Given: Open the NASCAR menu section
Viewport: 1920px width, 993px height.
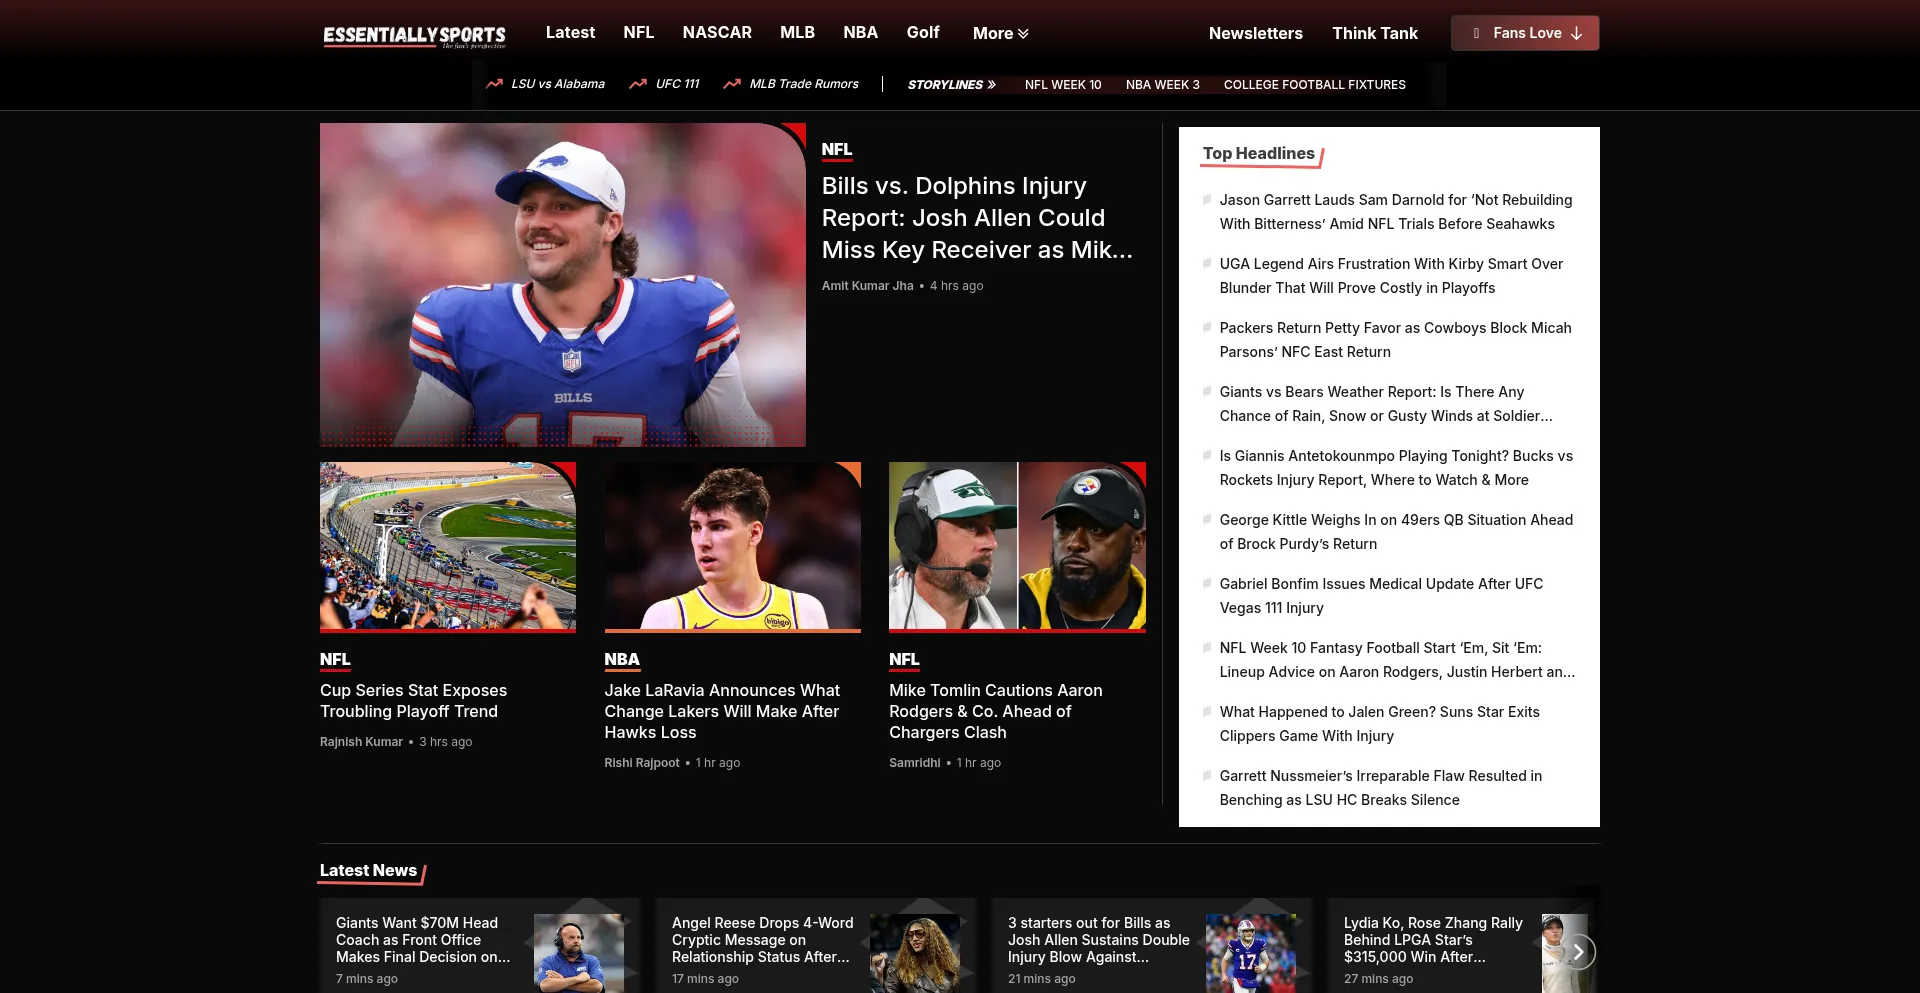Looking at the screenshot, I should pos(716,33).
